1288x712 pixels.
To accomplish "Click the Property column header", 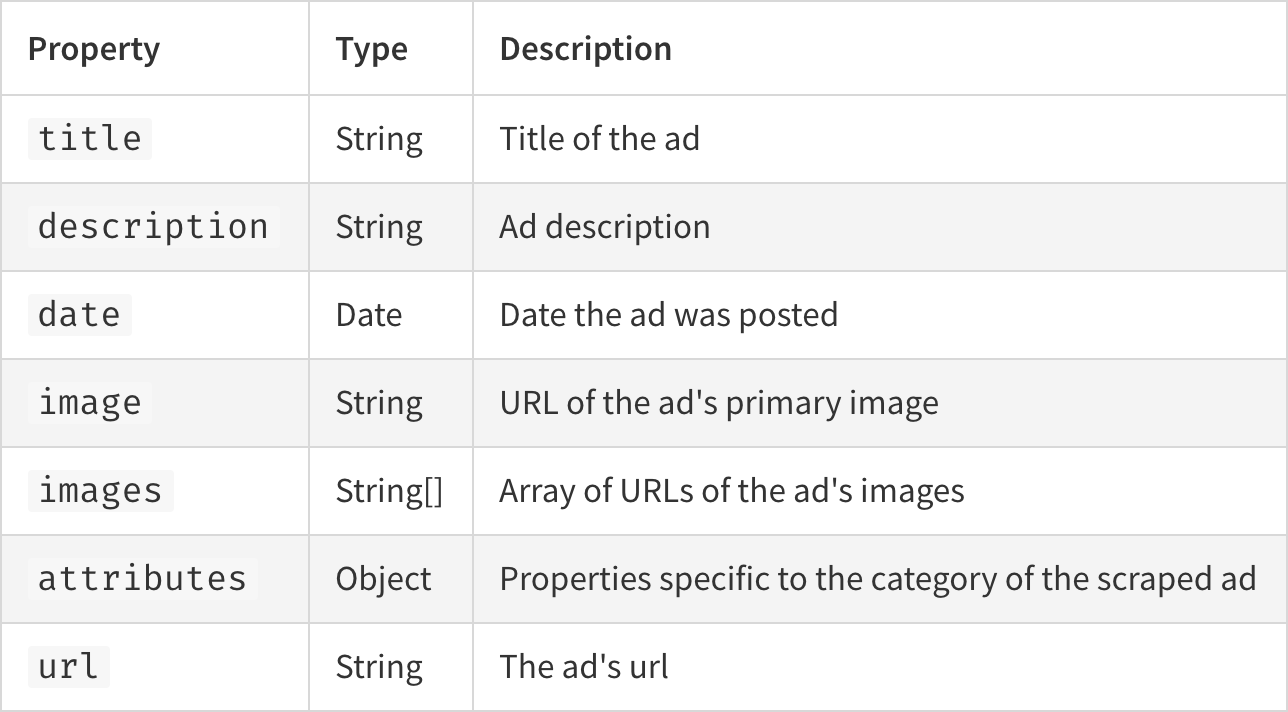I will click(94, 49).
